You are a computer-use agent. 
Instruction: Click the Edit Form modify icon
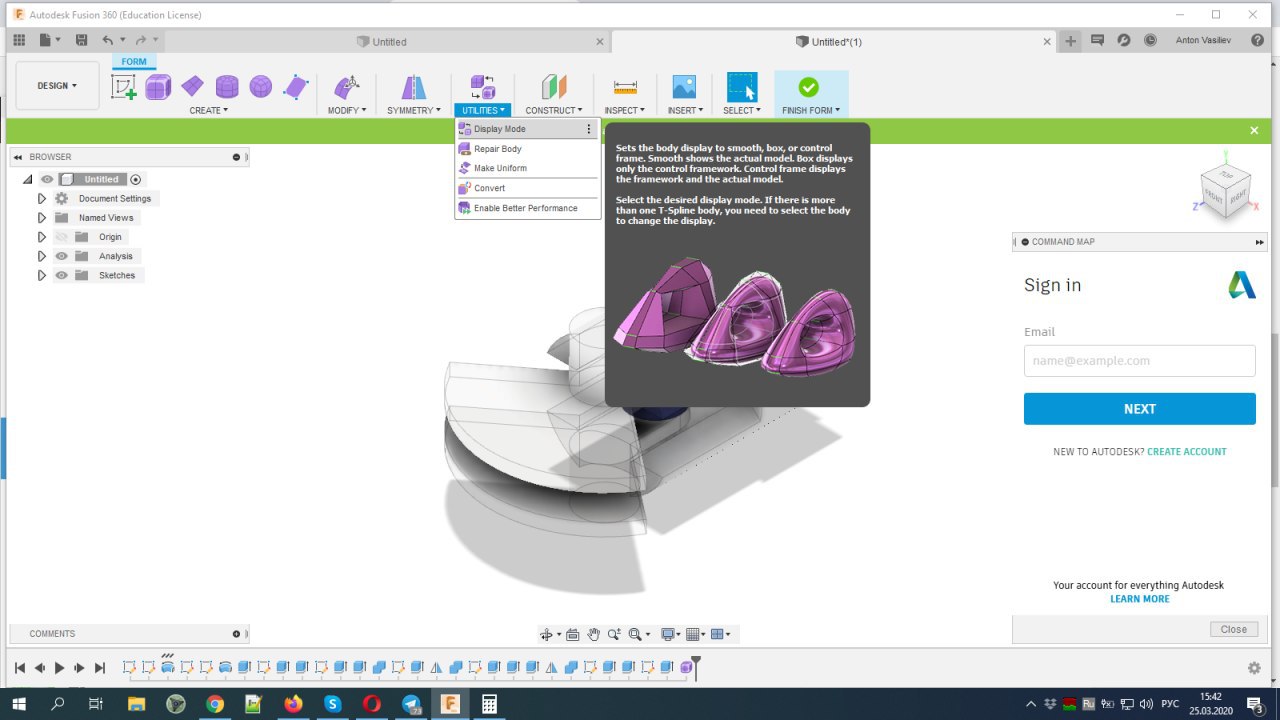[346, 87]
